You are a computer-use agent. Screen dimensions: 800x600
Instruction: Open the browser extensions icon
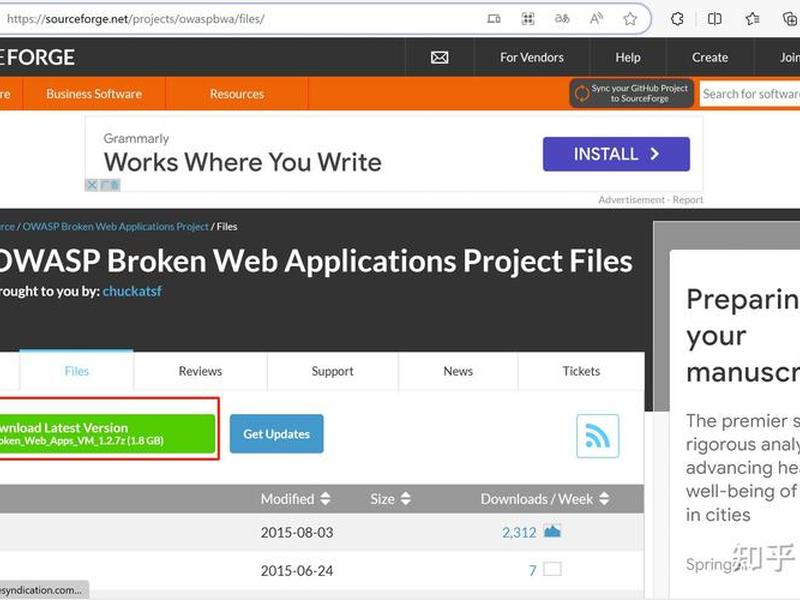tap(677, 19)
